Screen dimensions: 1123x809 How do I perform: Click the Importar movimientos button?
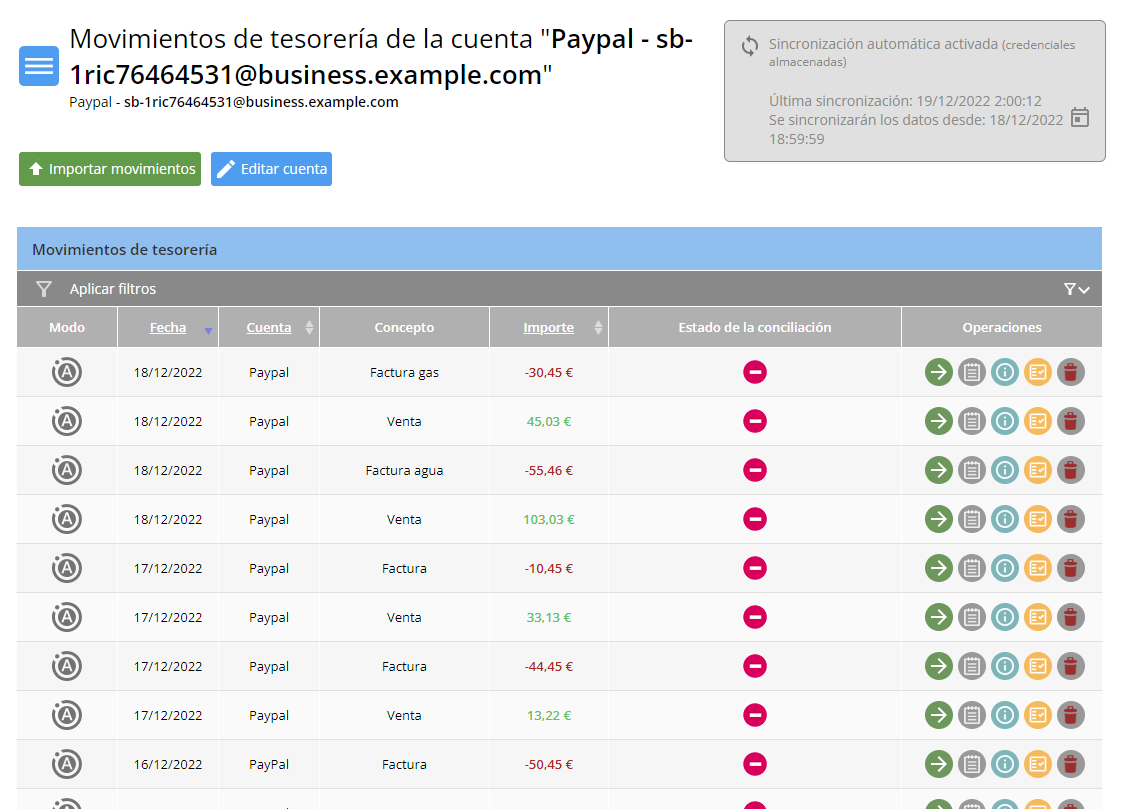pyautogui.click(x=110, y=169)
